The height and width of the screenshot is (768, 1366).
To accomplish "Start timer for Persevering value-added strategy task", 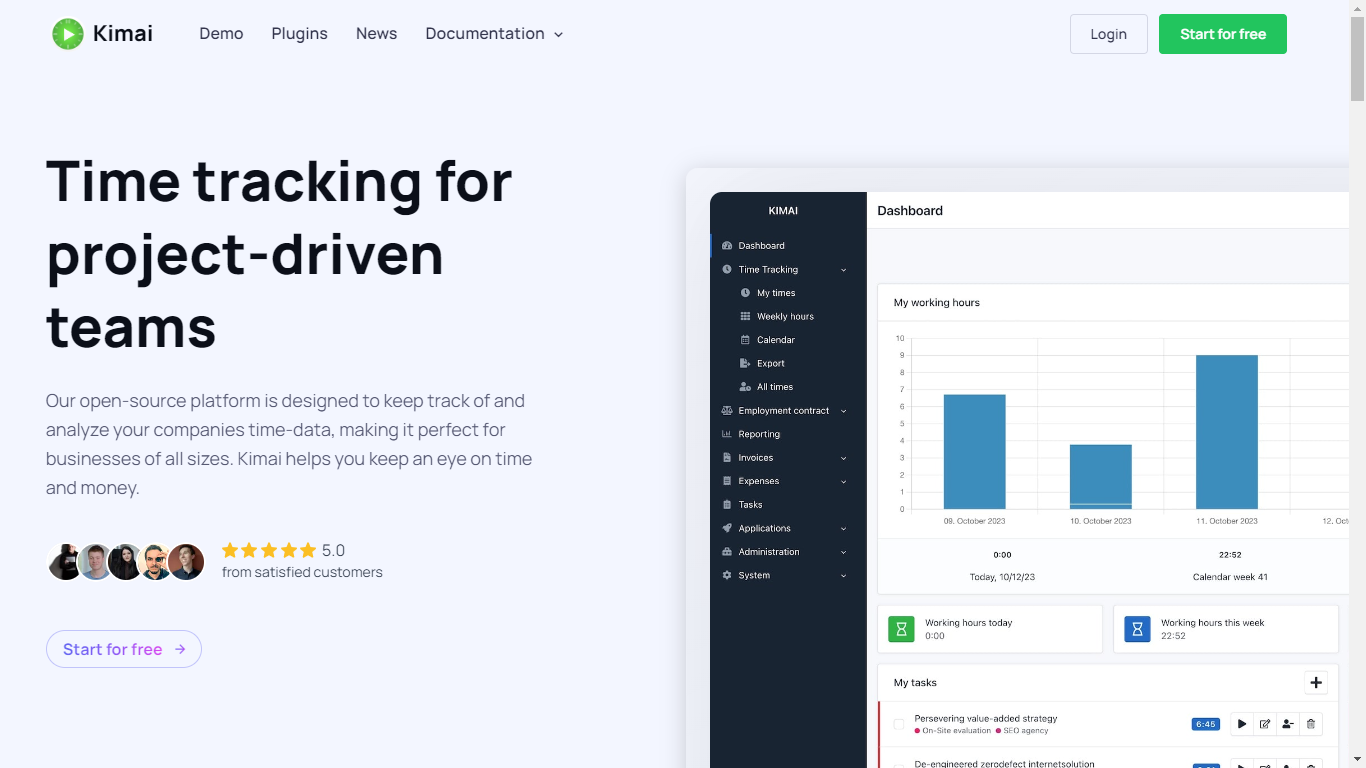I will pyautogui.click(x=1242, y=724).
